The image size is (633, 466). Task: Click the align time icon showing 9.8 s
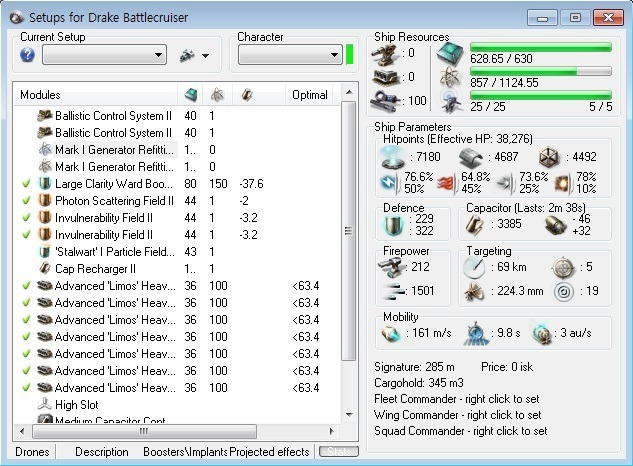(x=476, y=334)
